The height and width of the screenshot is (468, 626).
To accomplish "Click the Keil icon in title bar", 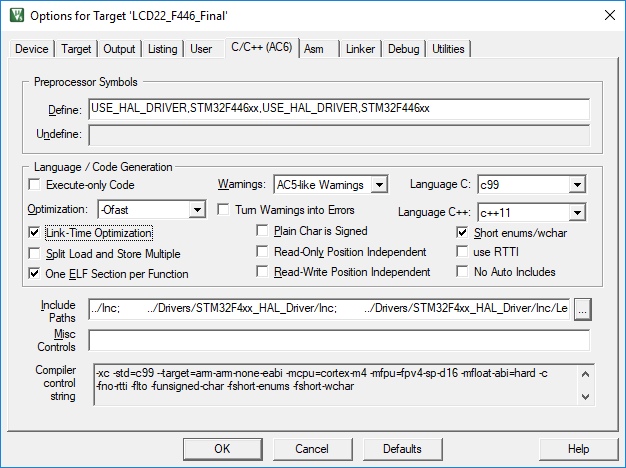I will coord(14,14).
